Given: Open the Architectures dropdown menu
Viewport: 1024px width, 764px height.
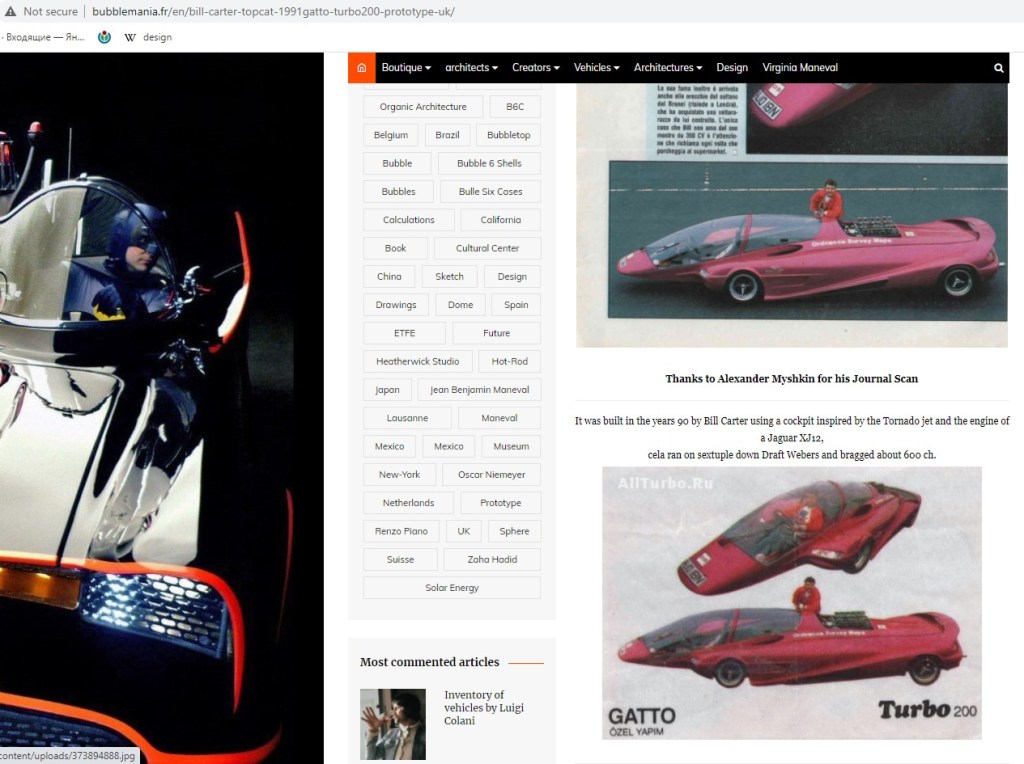Looking at the screenshot, I should coord(667,68).
